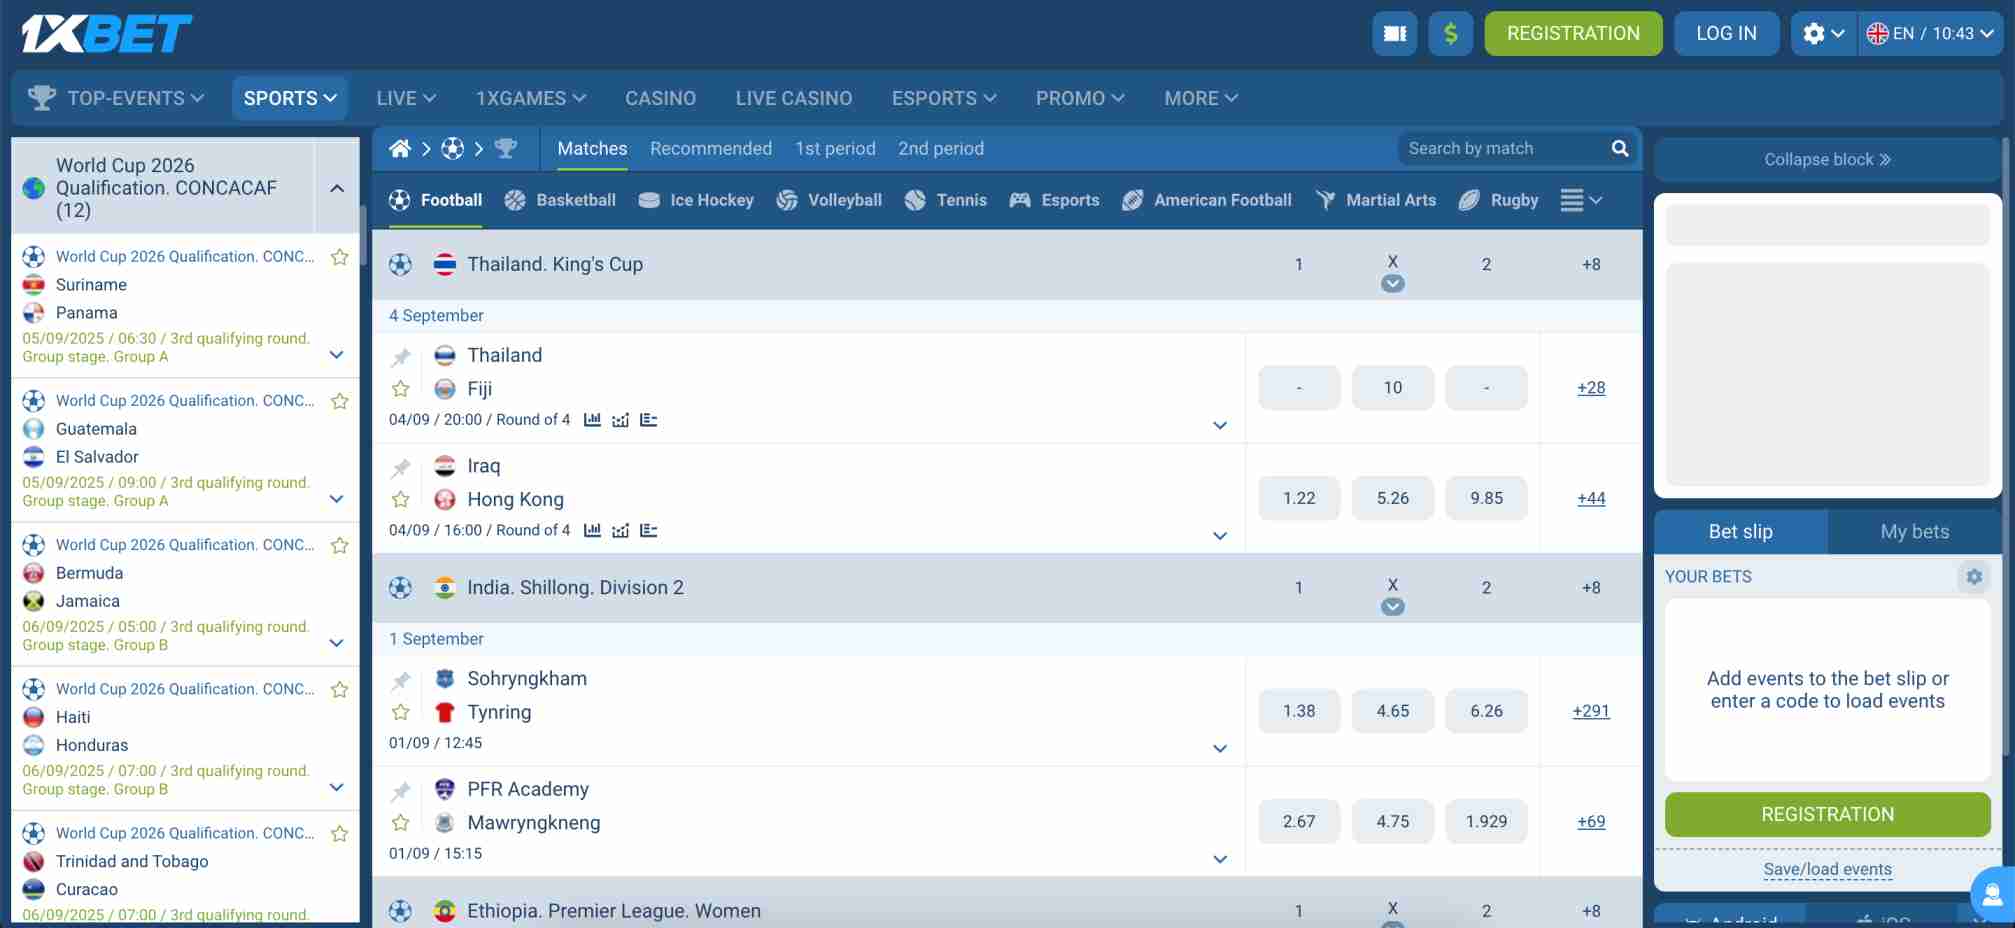
Task: Select Basketball sport filter
Action: pyautogui.click(x=560, y=200)
